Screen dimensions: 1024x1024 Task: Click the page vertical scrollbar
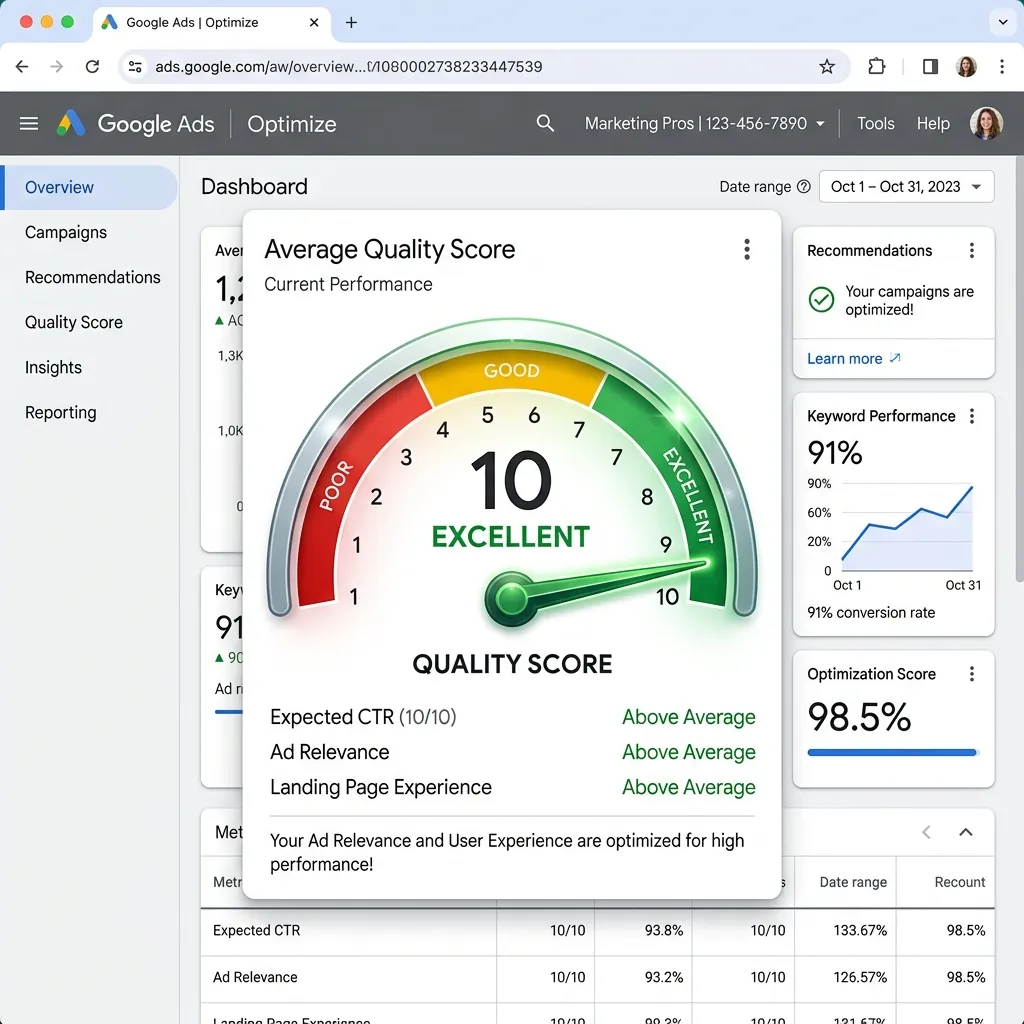coord(1019,369)
